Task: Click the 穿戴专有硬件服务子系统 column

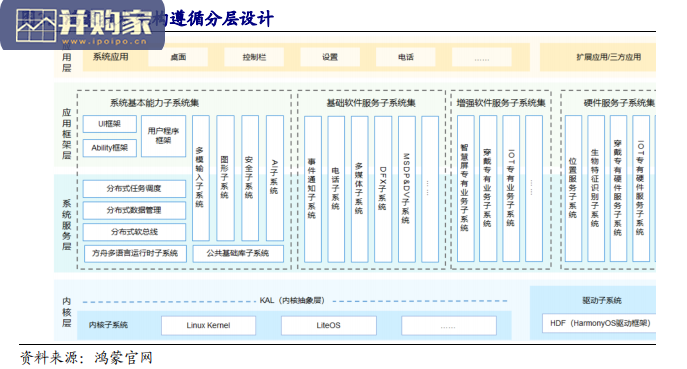Action: click(x=618, y=188)
